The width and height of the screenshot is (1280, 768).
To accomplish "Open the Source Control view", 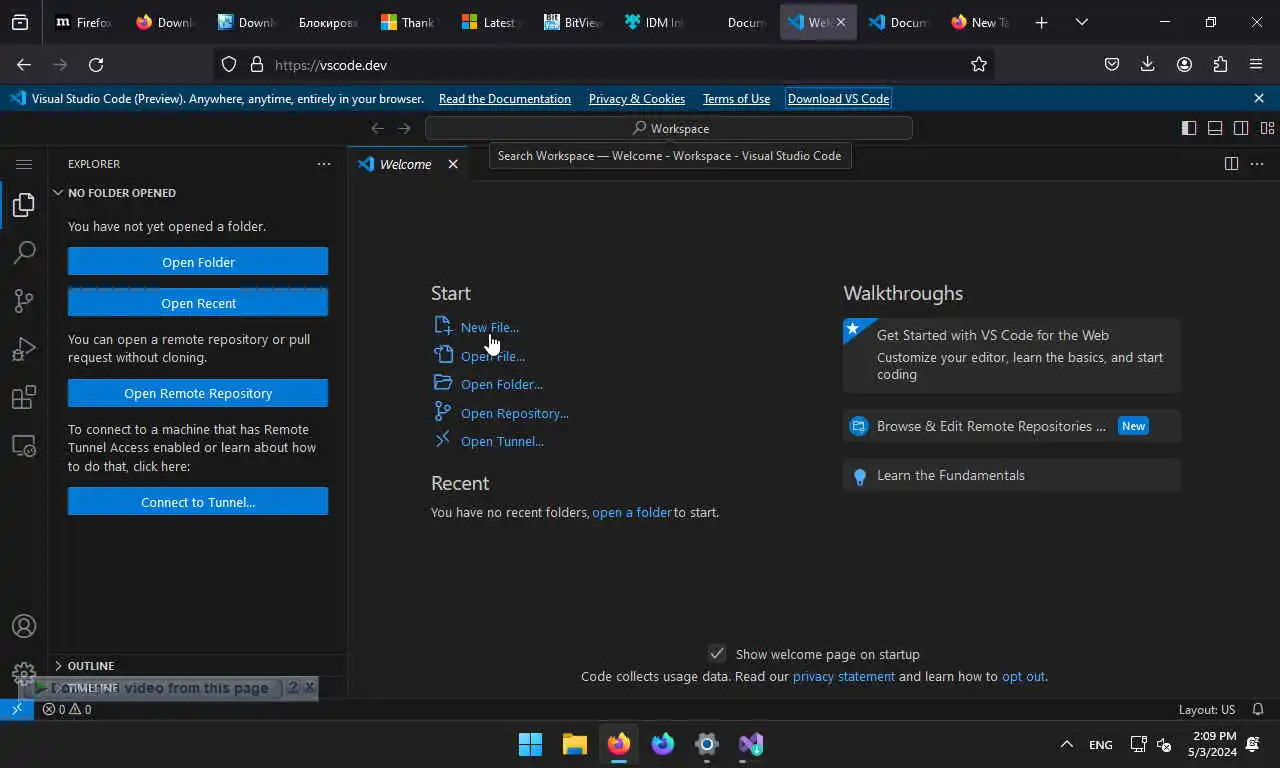I will click(x=24, y=301).
